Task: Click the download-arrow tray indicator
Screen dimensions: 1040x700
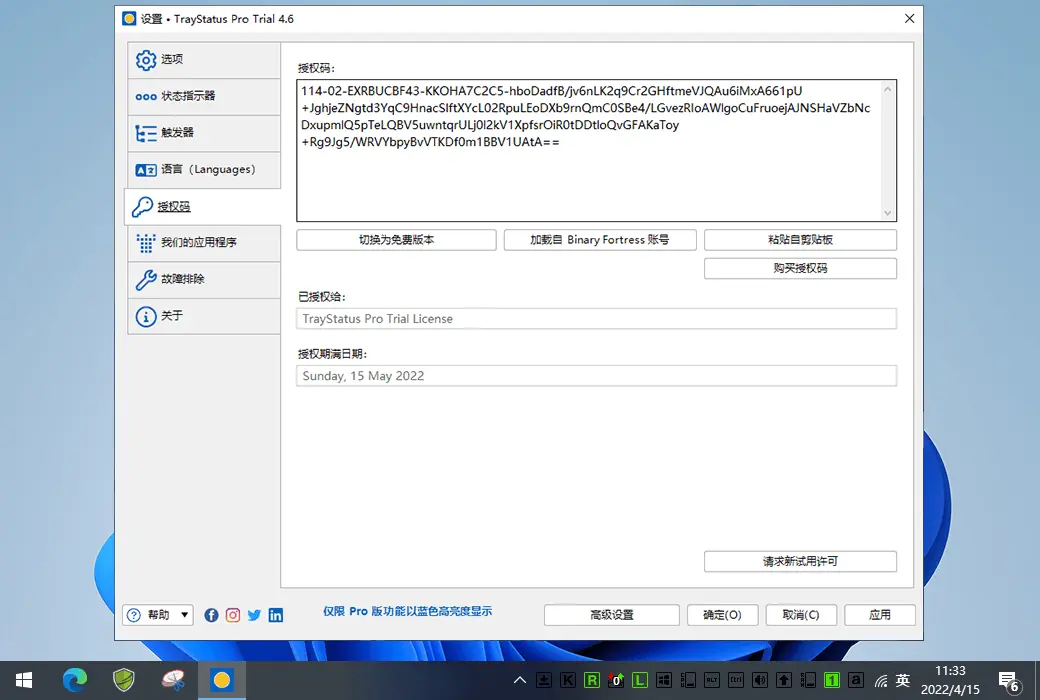Action: (x=544, y=680)
